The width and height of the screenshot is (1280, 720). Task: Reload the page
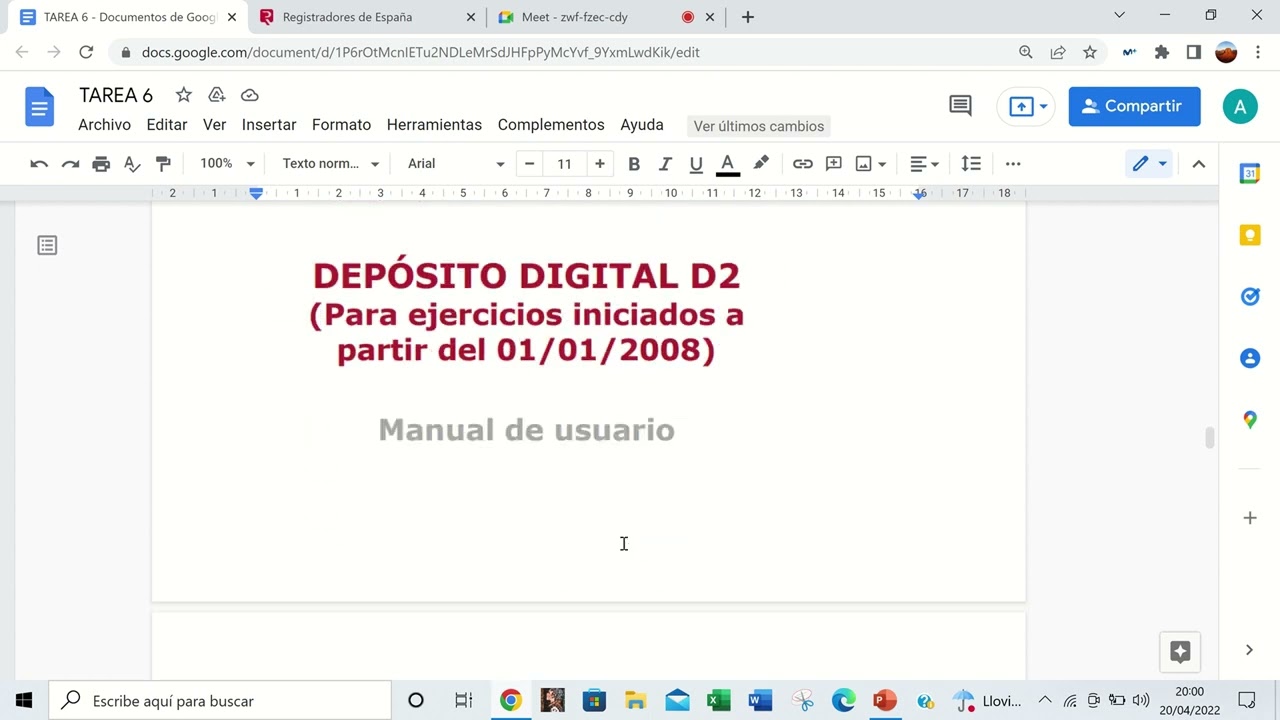[x=86, y=52]
